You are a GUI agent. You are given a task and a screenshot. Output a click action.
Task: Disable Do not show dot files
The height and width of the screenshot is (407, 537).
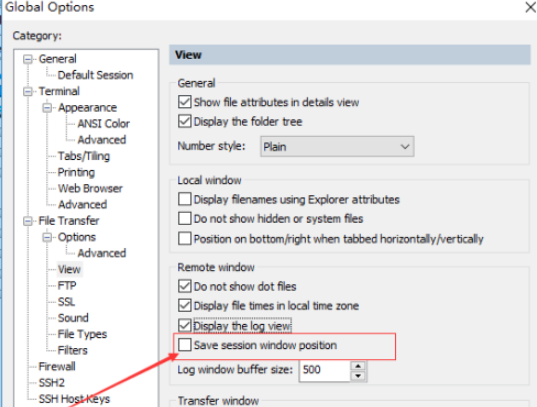coord(185,286)
